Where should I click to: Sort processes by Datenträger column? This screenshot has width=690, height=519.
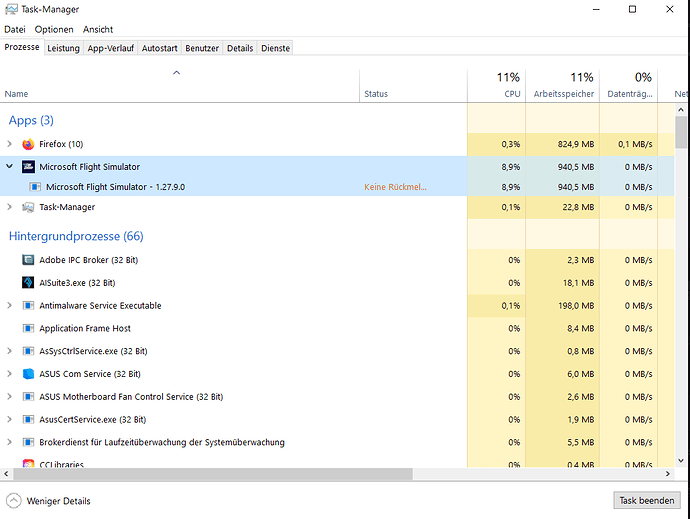628,86
